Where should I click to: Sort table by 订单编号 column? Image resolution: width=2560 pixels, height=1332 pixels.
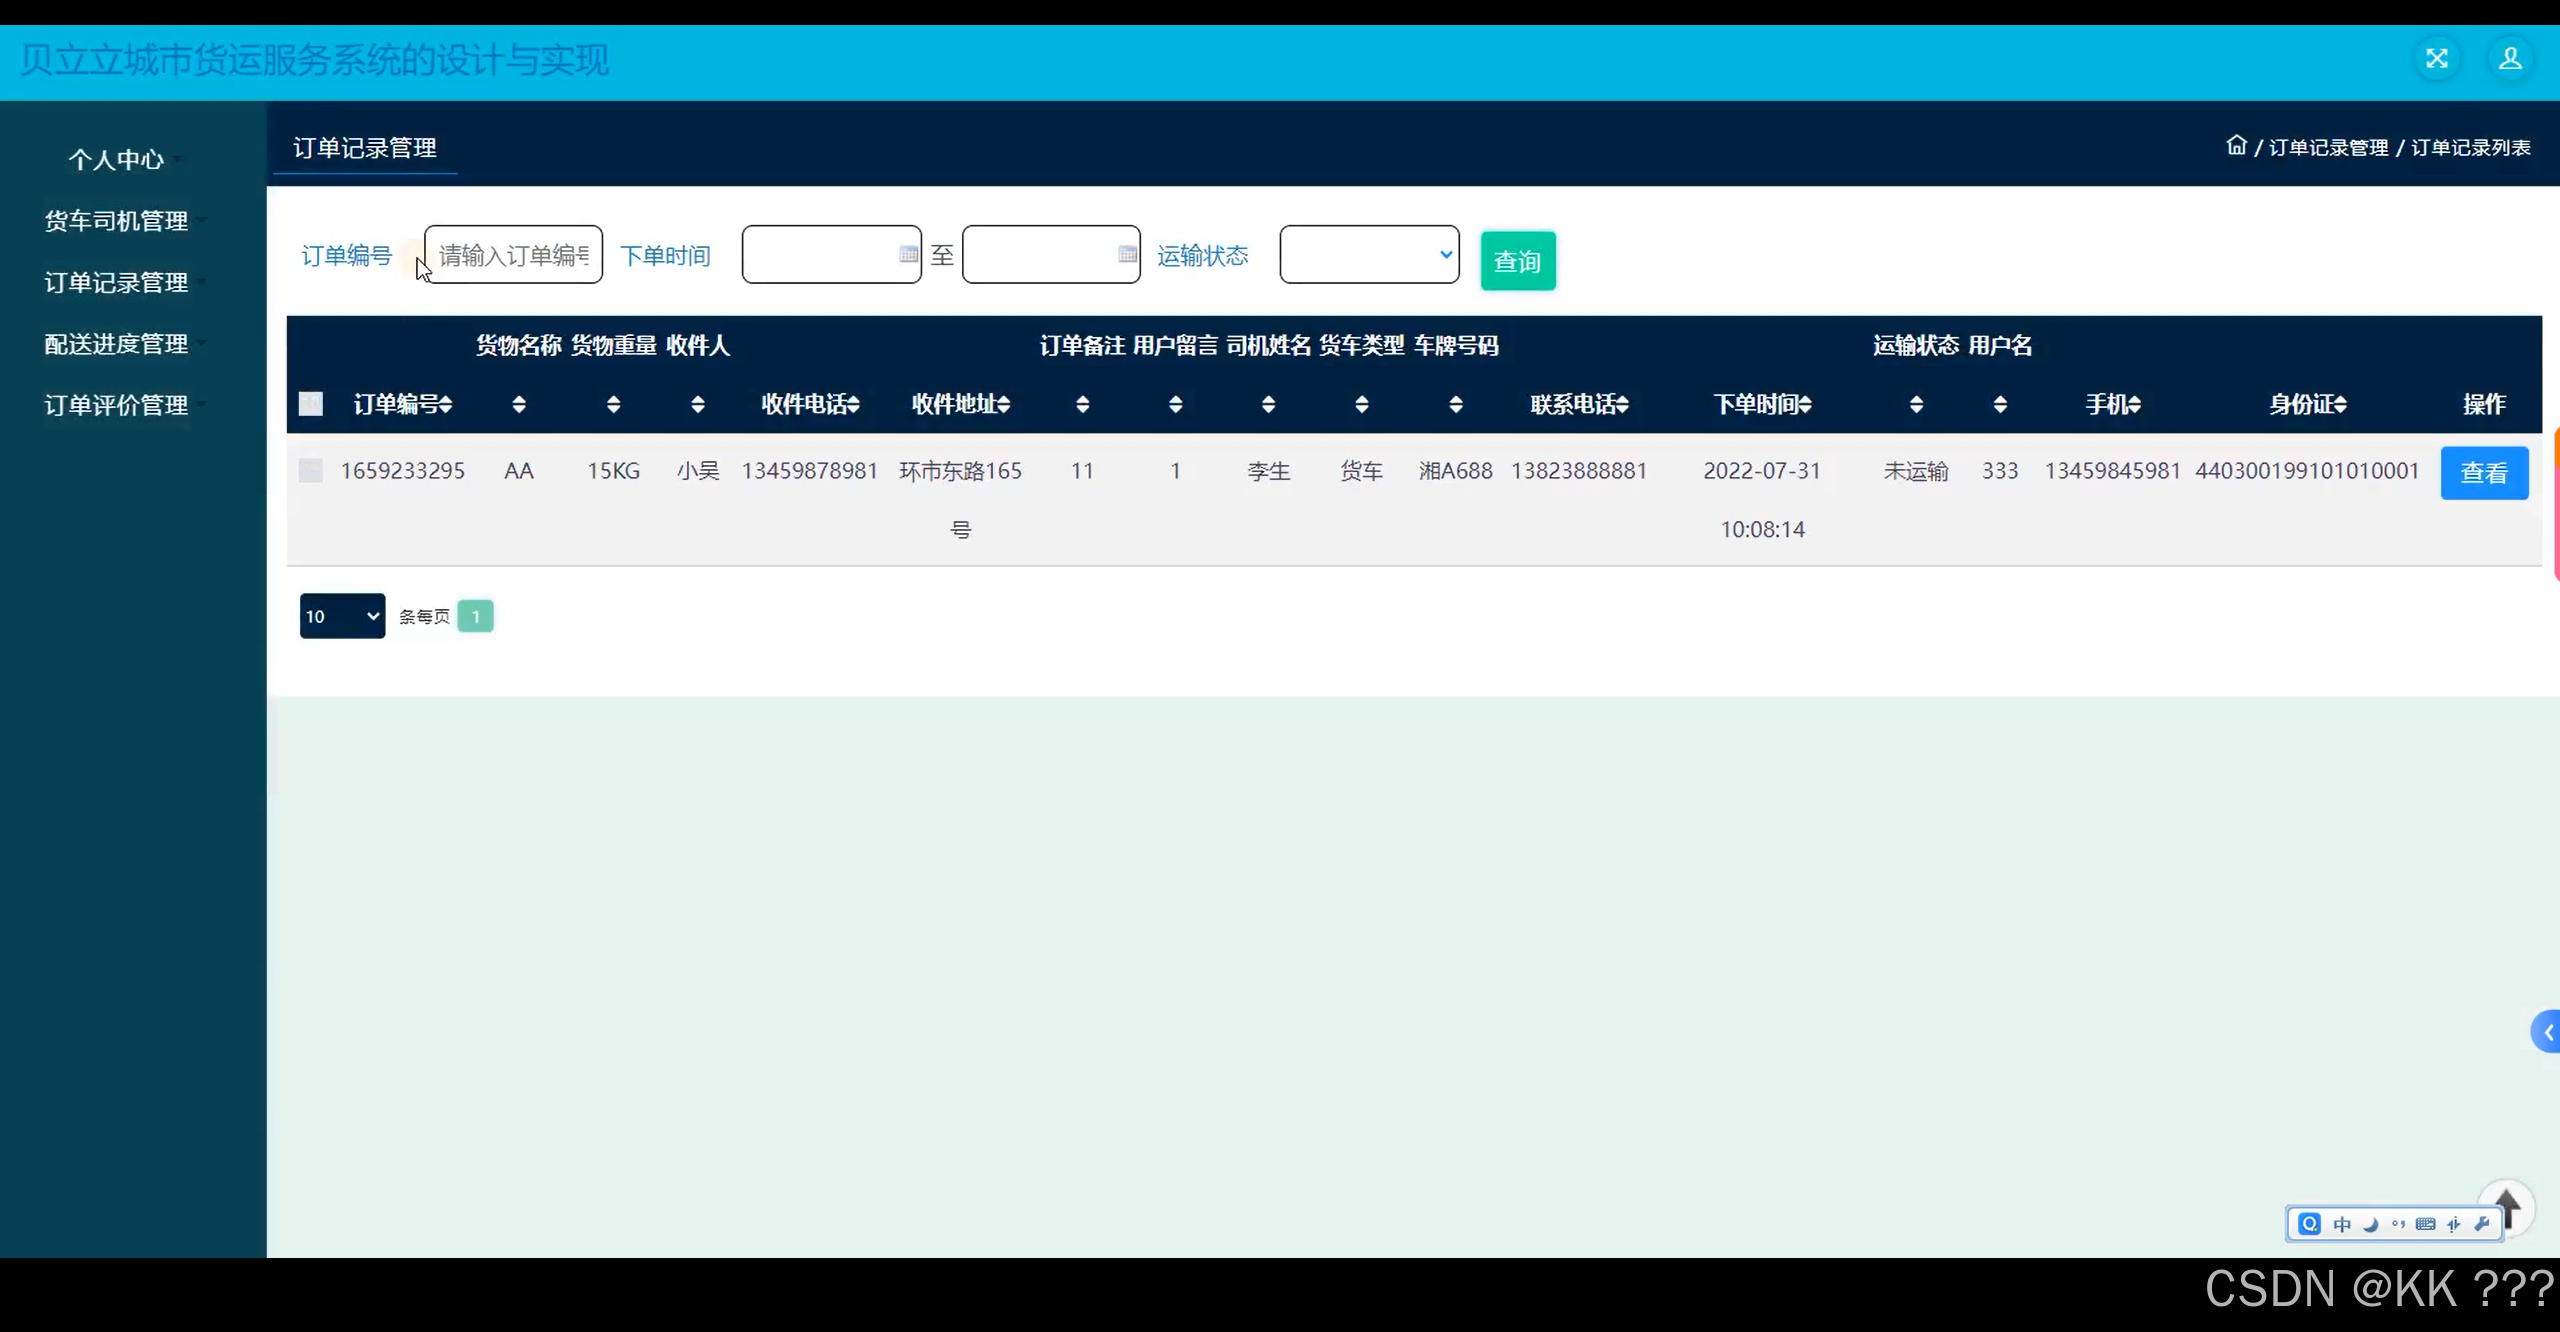403,404
